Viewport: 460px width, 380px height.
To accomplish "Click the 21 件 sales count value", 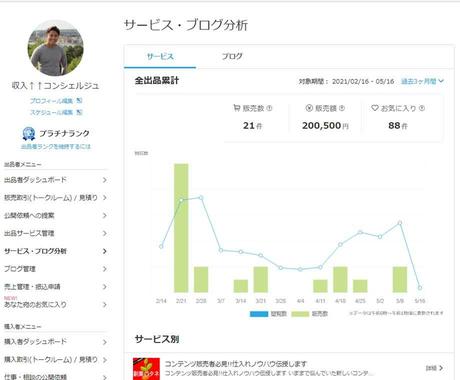I will tap(252, 126).
